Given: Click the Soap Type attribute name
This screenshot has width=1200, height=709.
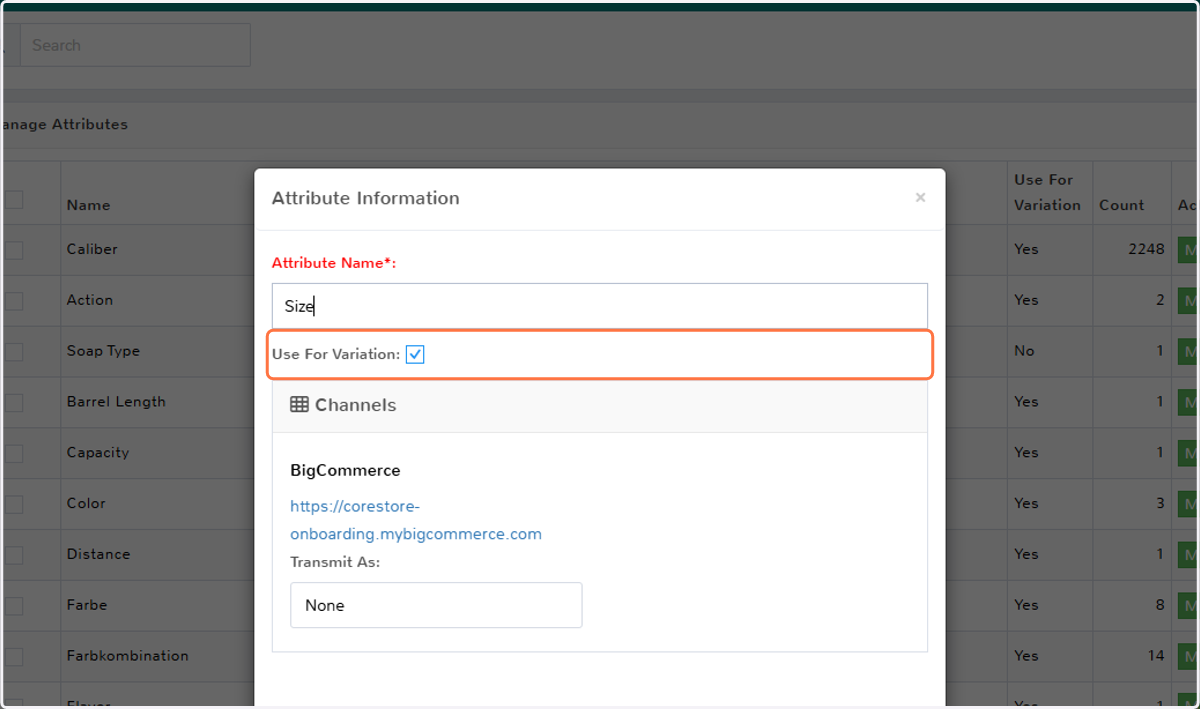Looking at the screenshot, I should point(103,351).
